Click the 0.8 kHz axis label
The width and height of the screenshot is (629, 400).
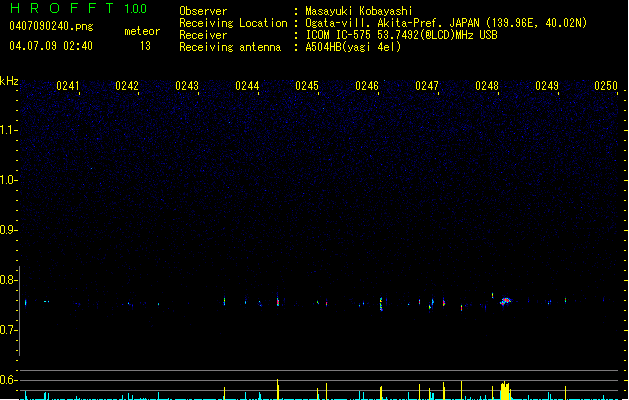pos(9,280)
